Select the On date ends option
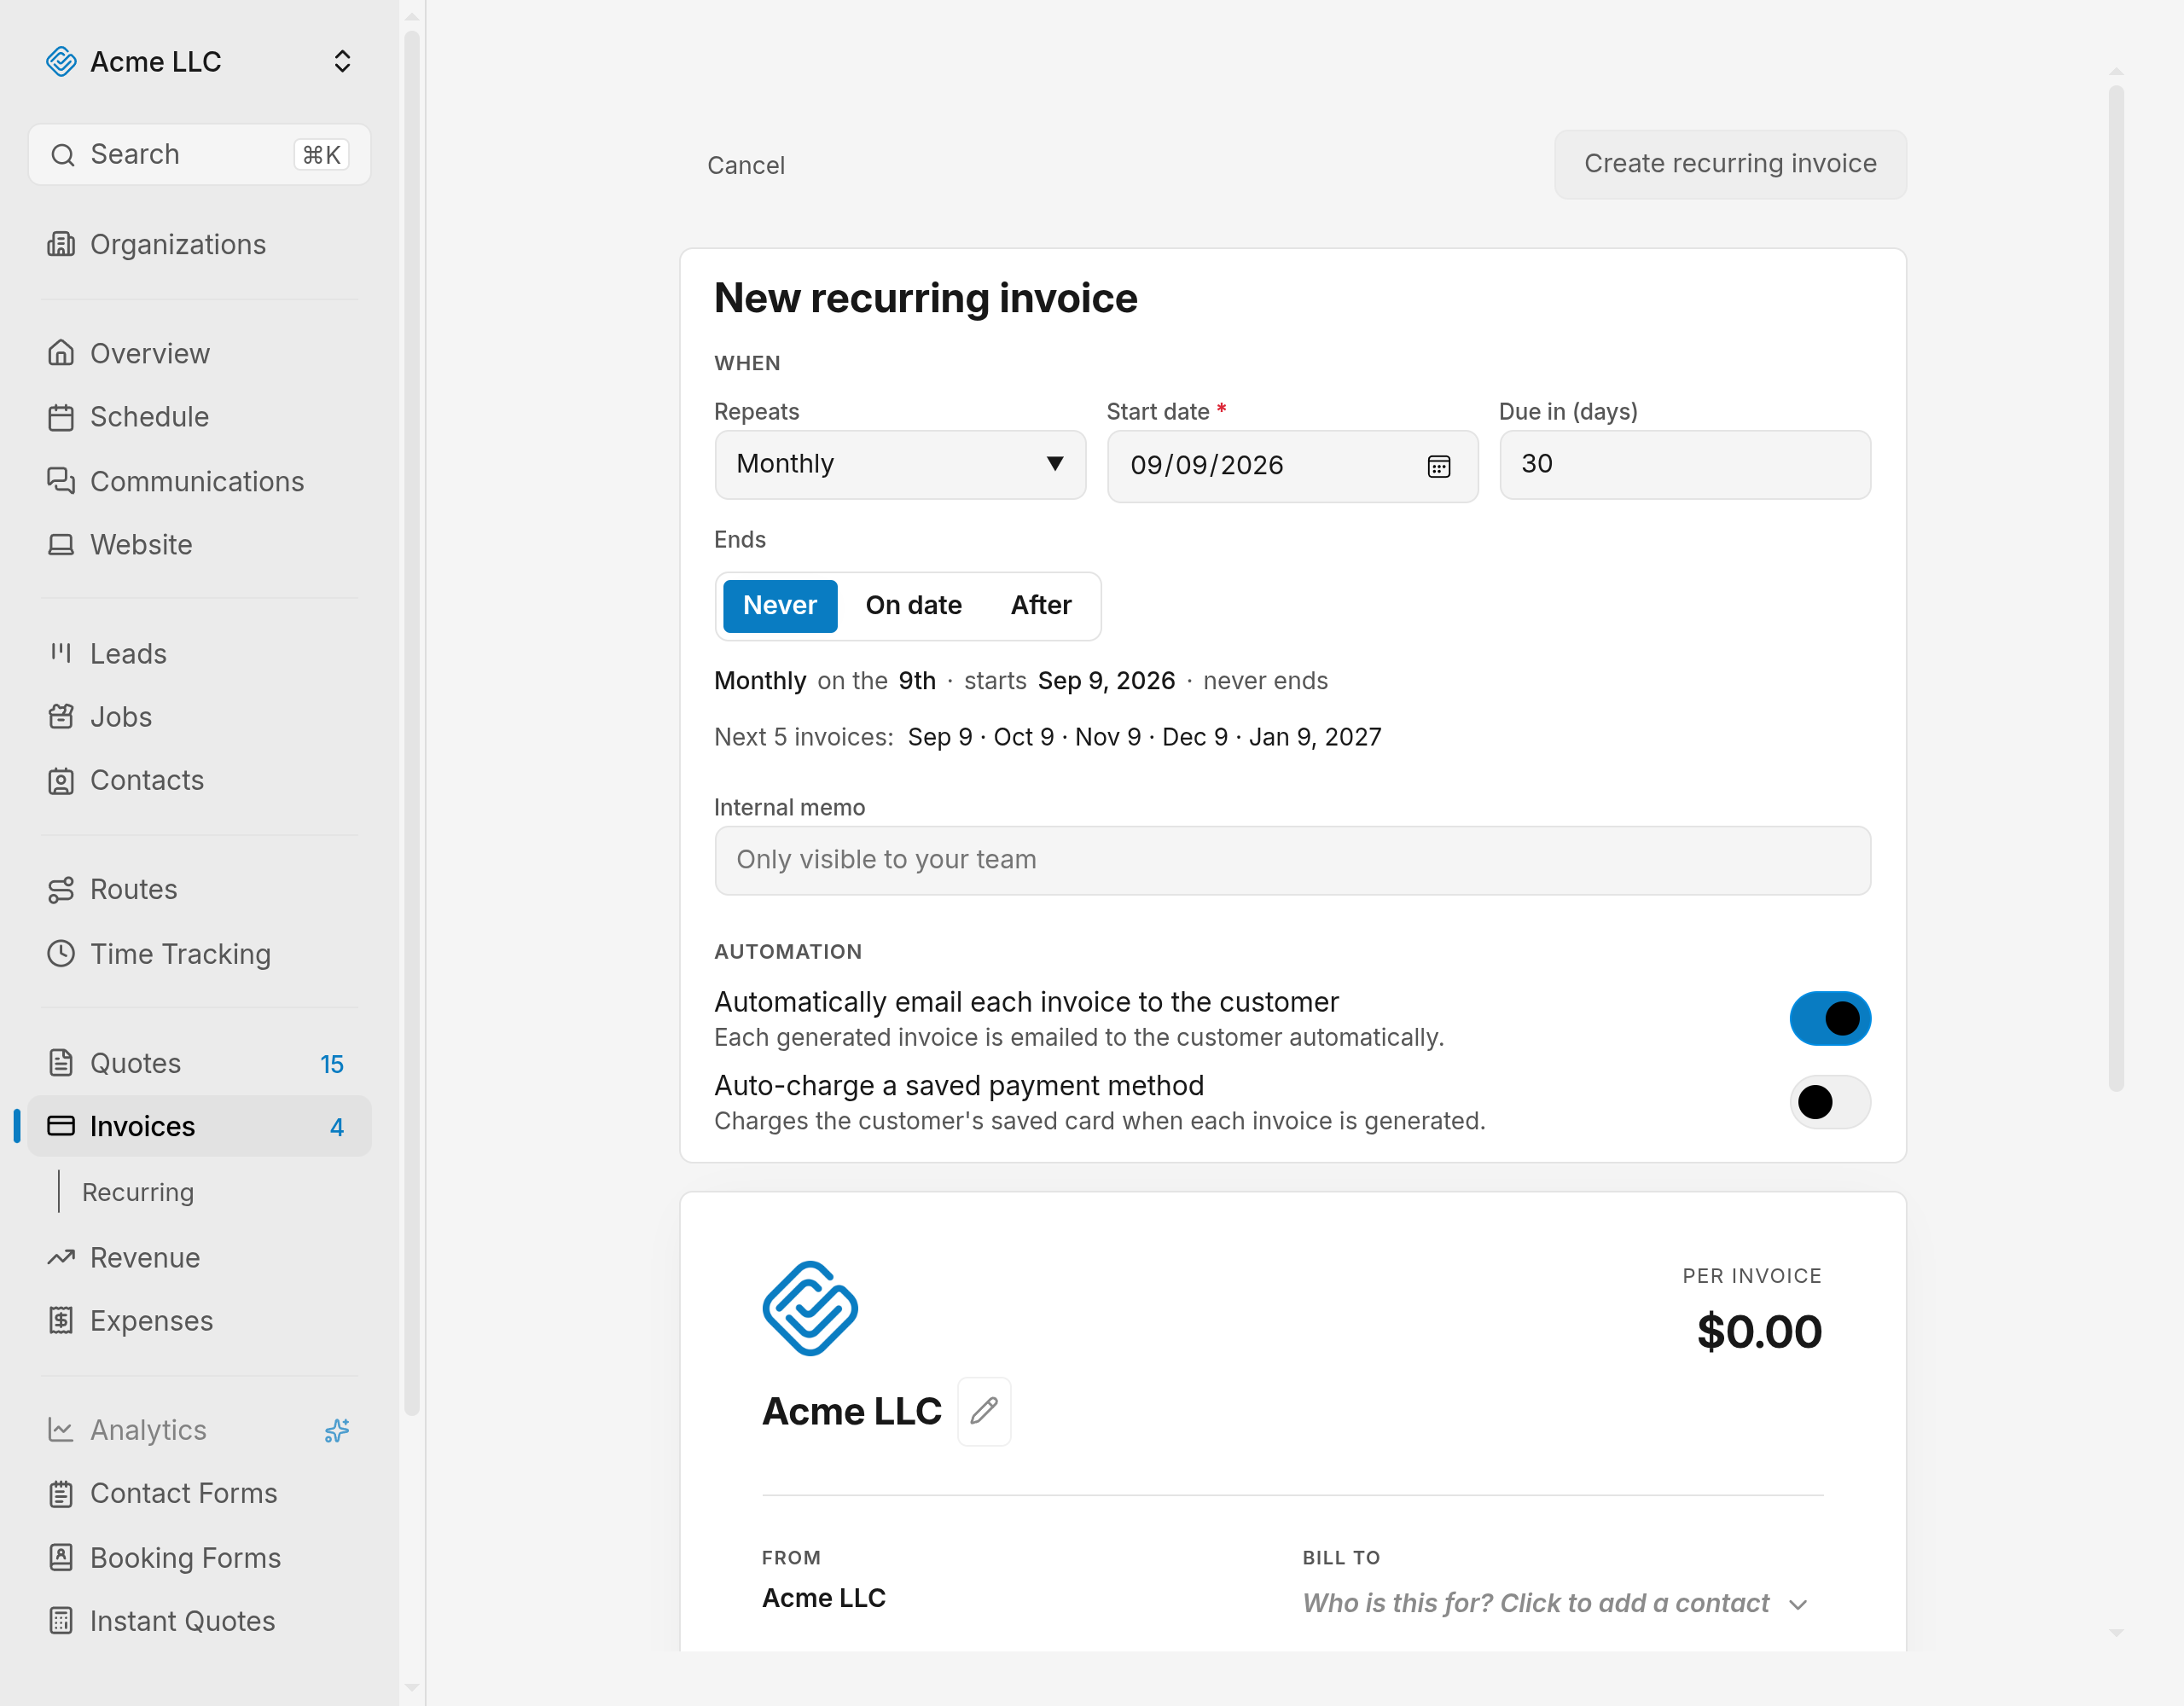Image resolution: width=2184 pixels, height=1706 pixels. (x=913, y=605)
